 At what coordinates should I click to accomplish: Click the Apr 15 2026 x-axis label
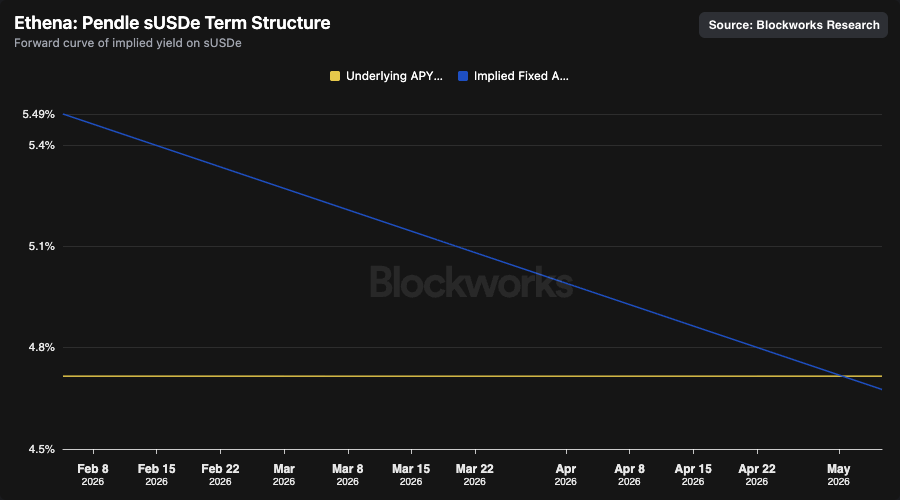tap(693, 475)
